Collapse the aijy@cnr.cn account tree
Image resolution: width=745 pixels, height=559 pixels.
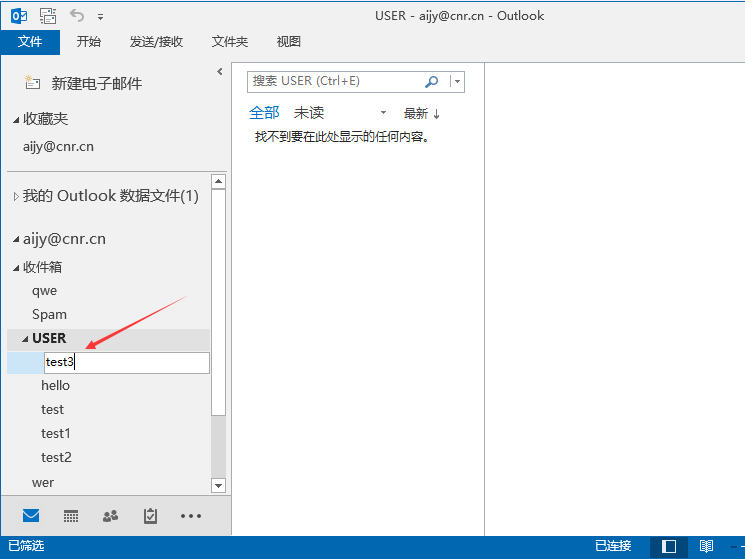16,240
